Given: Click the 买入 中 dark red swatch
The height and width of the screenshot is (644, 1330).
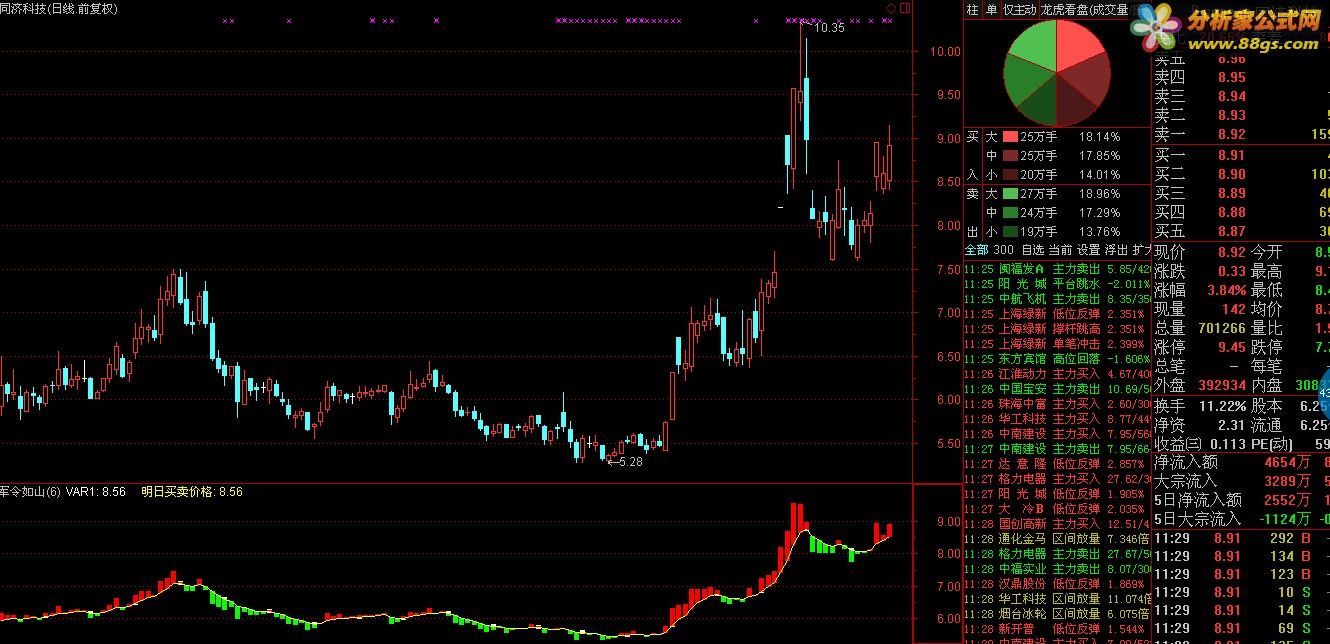Looking at the screenshot, I should click(1010, 155).
